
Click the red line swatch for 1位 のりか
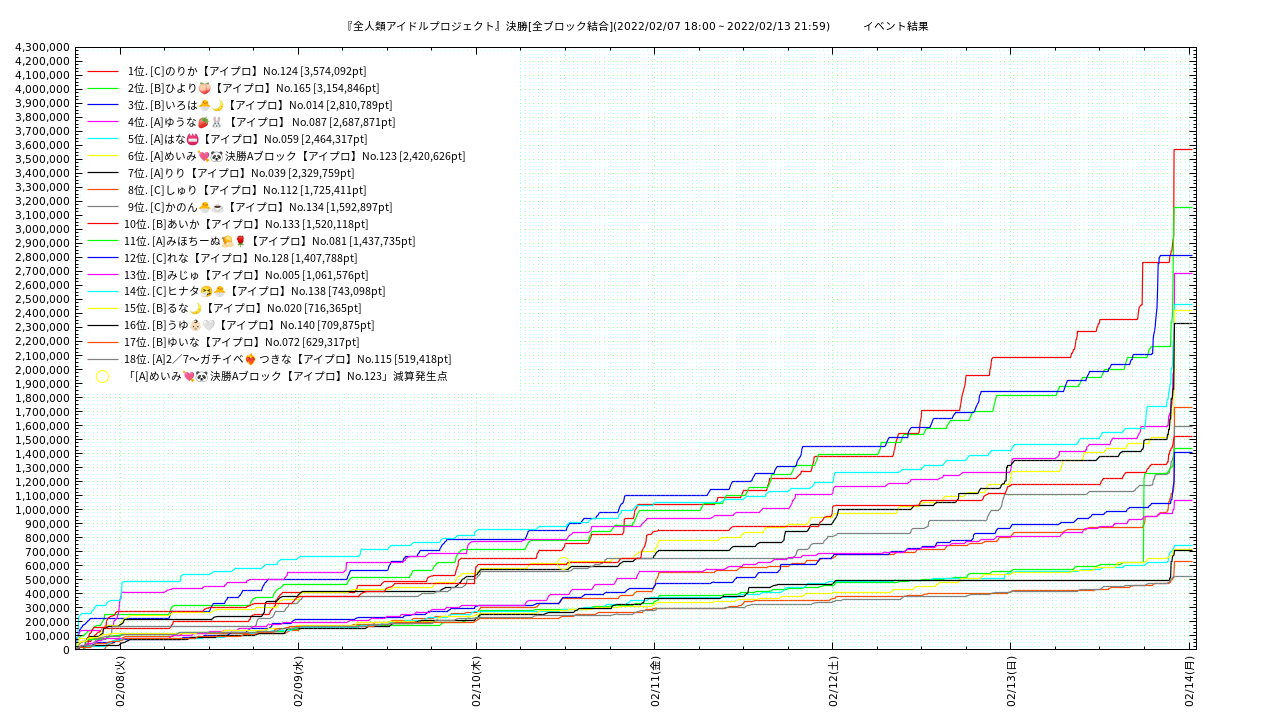pyautogui.click(x=103, y=72)
